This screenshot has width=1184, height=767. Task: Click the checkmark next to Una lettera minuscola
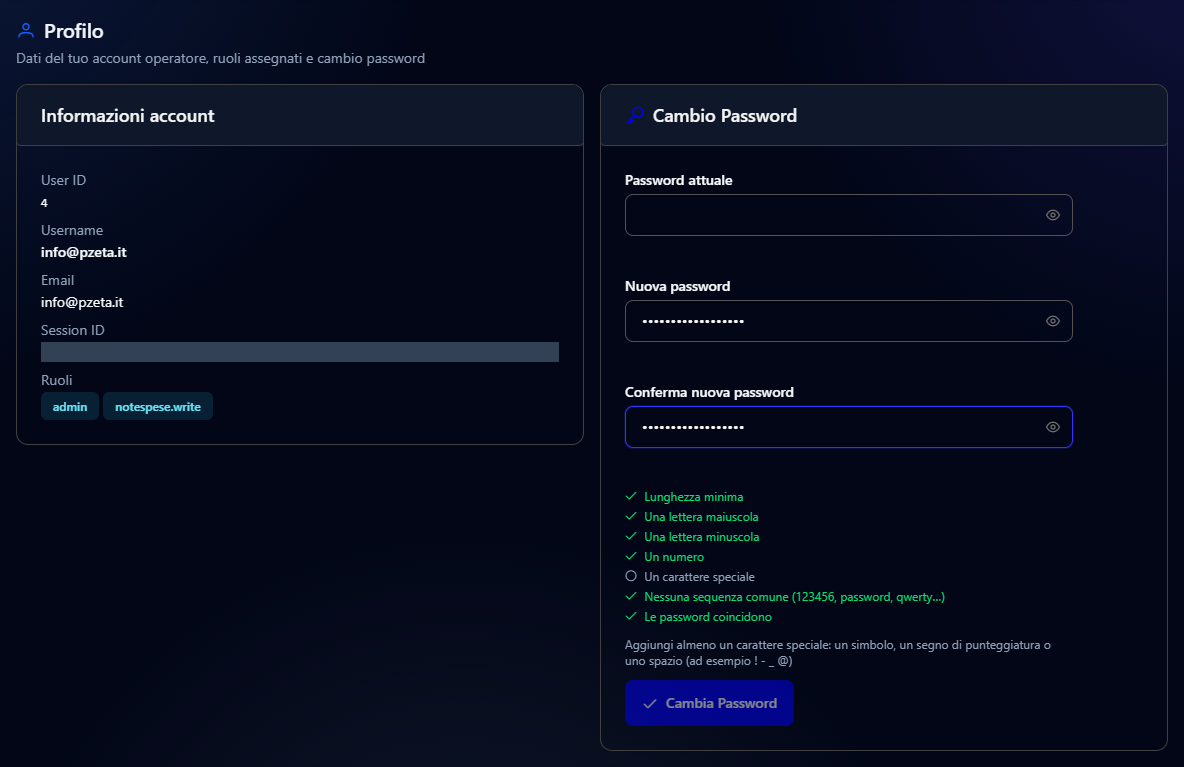[x=631, y=536]
